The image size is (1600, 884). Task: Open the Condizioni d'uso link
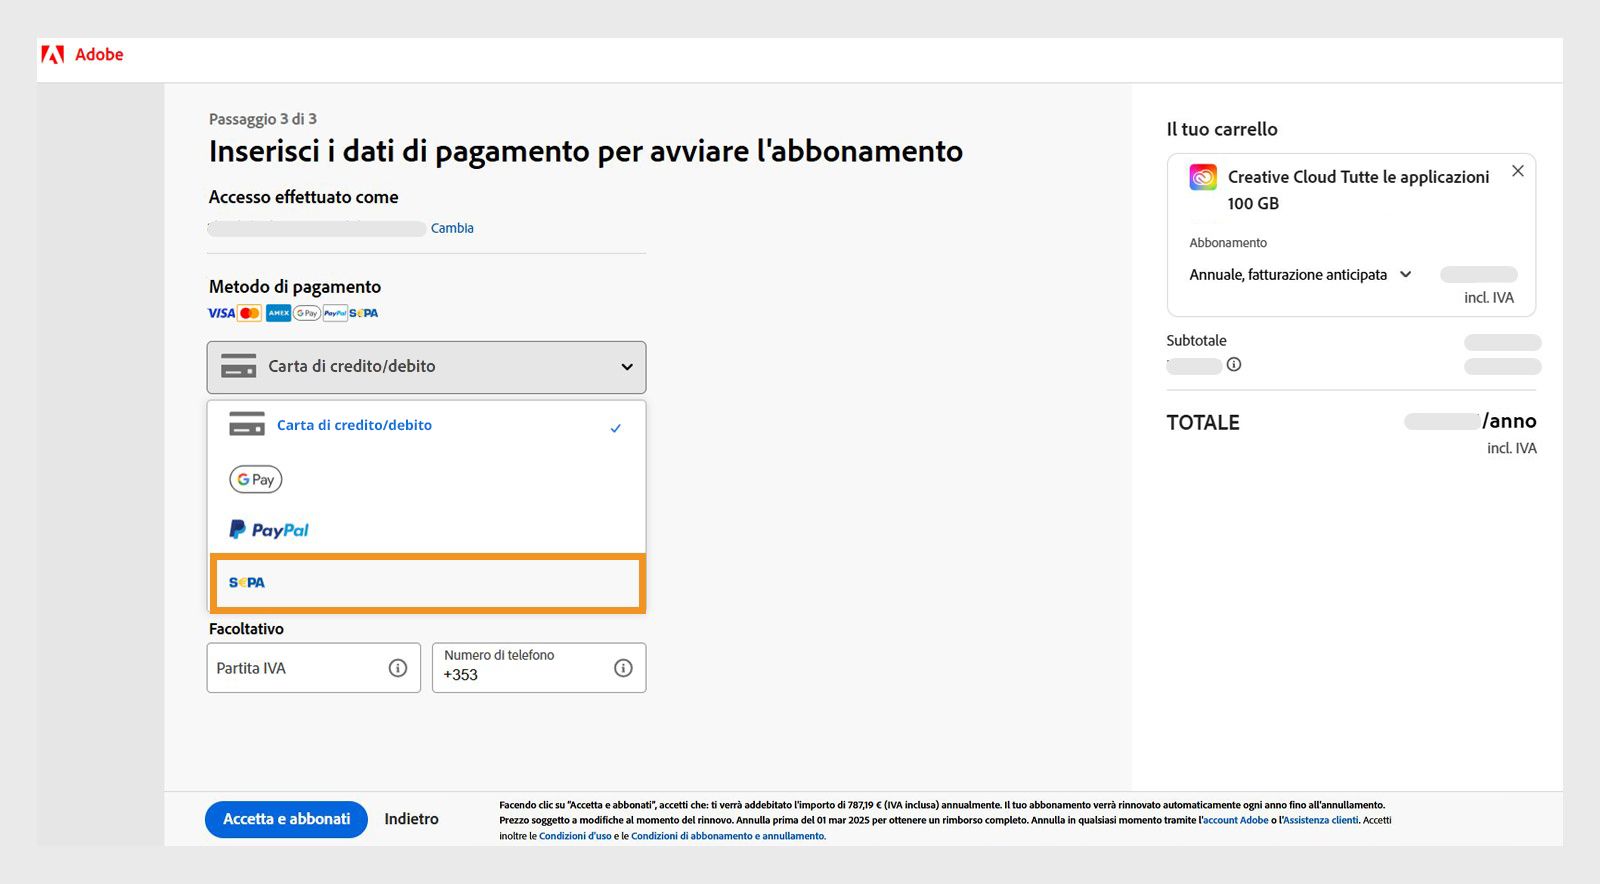tap(575, 836)
